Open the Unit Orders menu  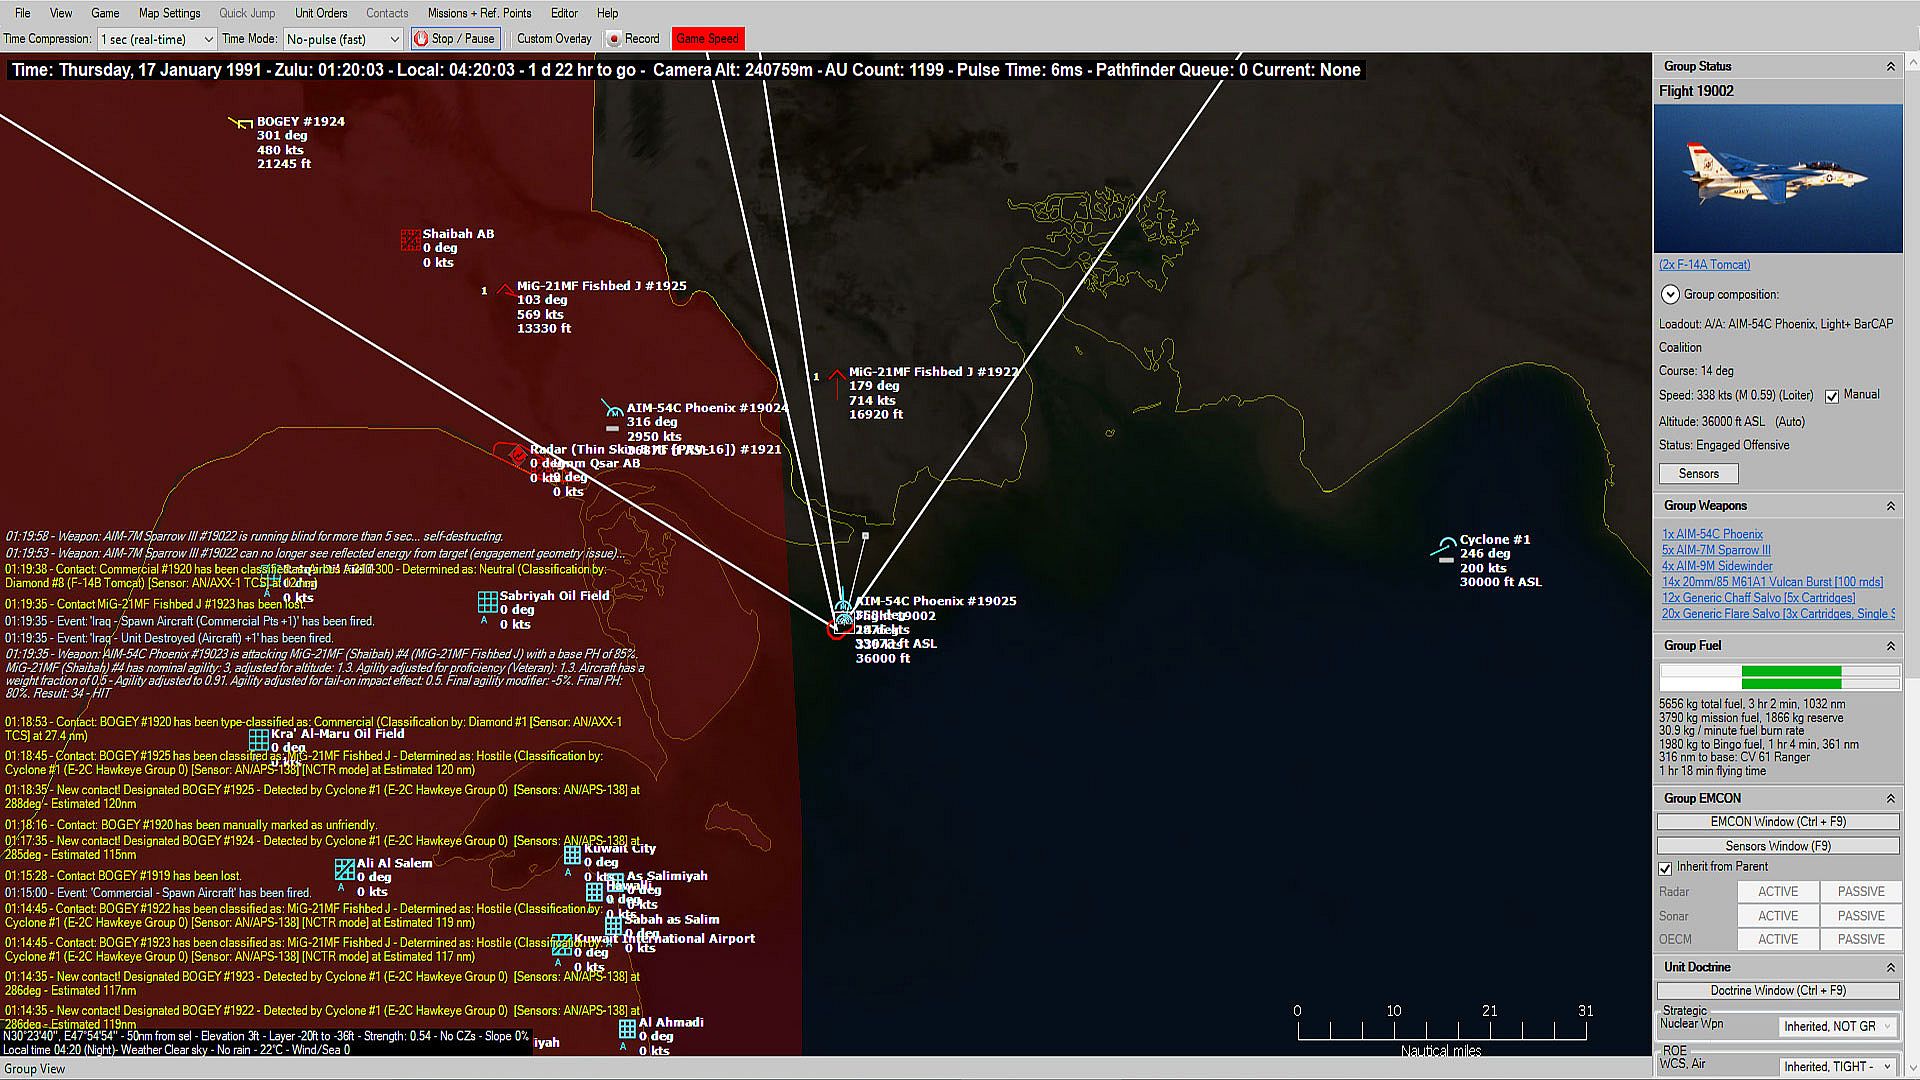tap(321, 13)
